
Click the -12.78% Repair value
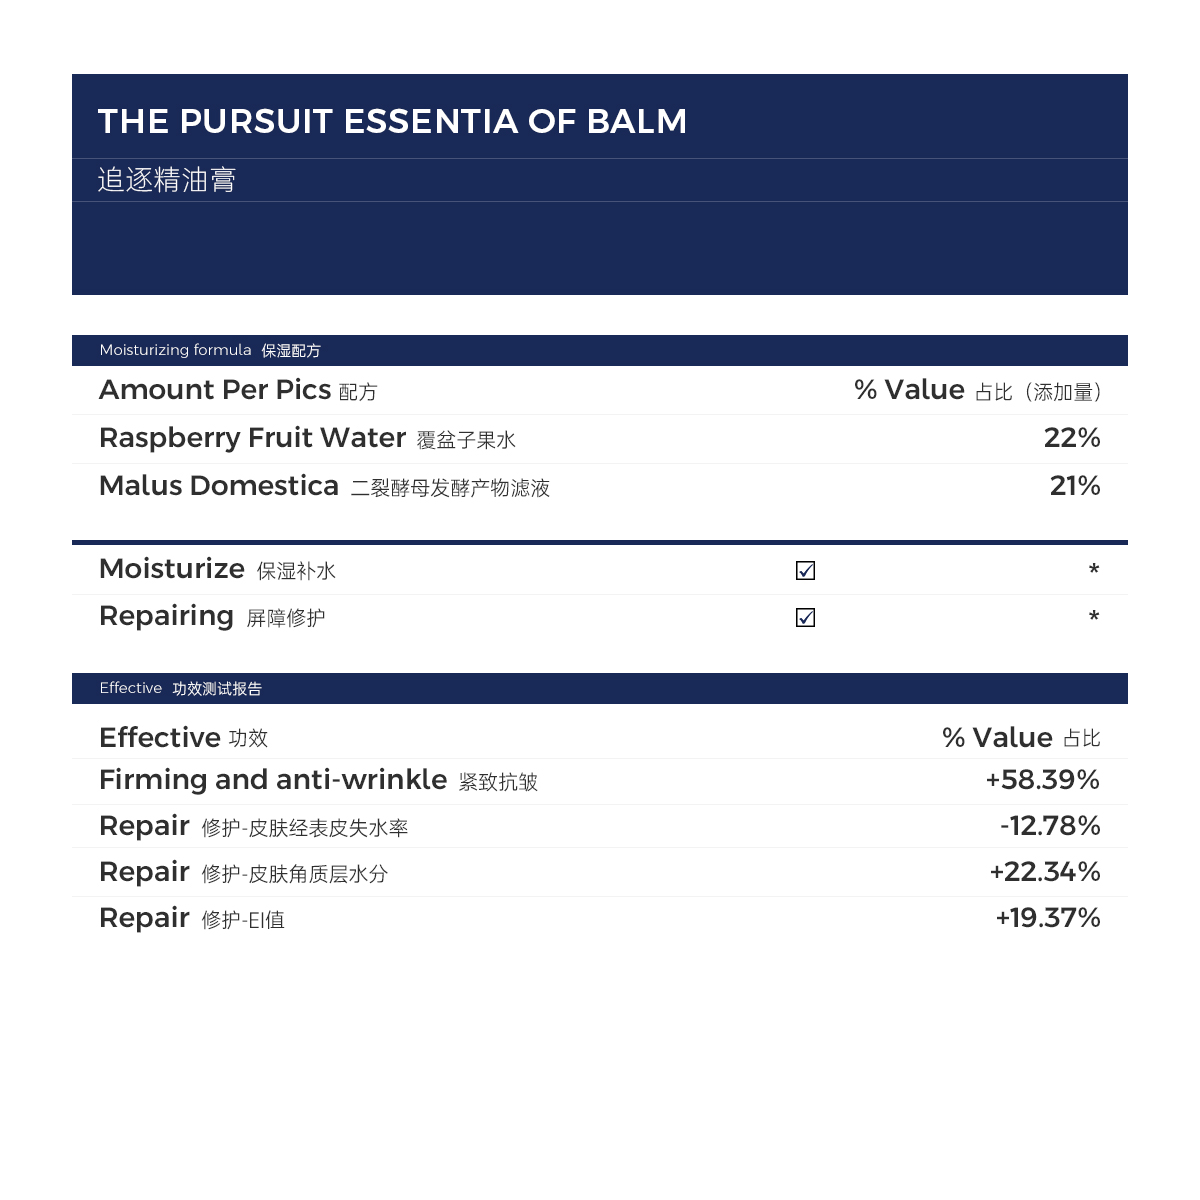(x=1050, y=826)
